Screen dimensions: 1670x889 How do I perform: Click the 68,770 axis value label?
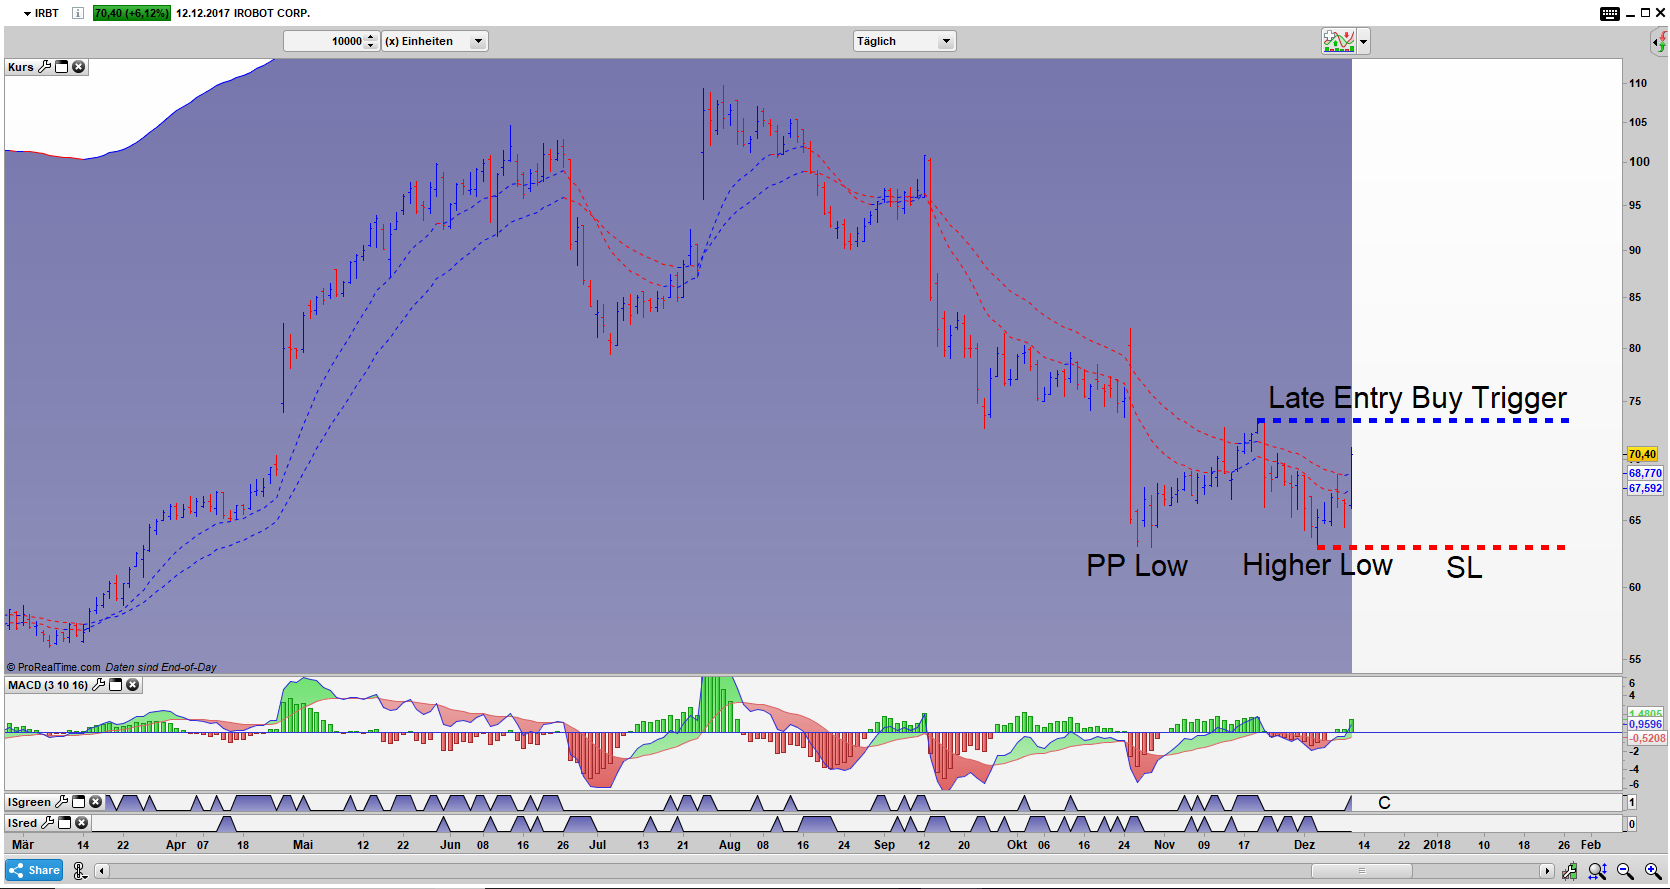point(1645,473)
